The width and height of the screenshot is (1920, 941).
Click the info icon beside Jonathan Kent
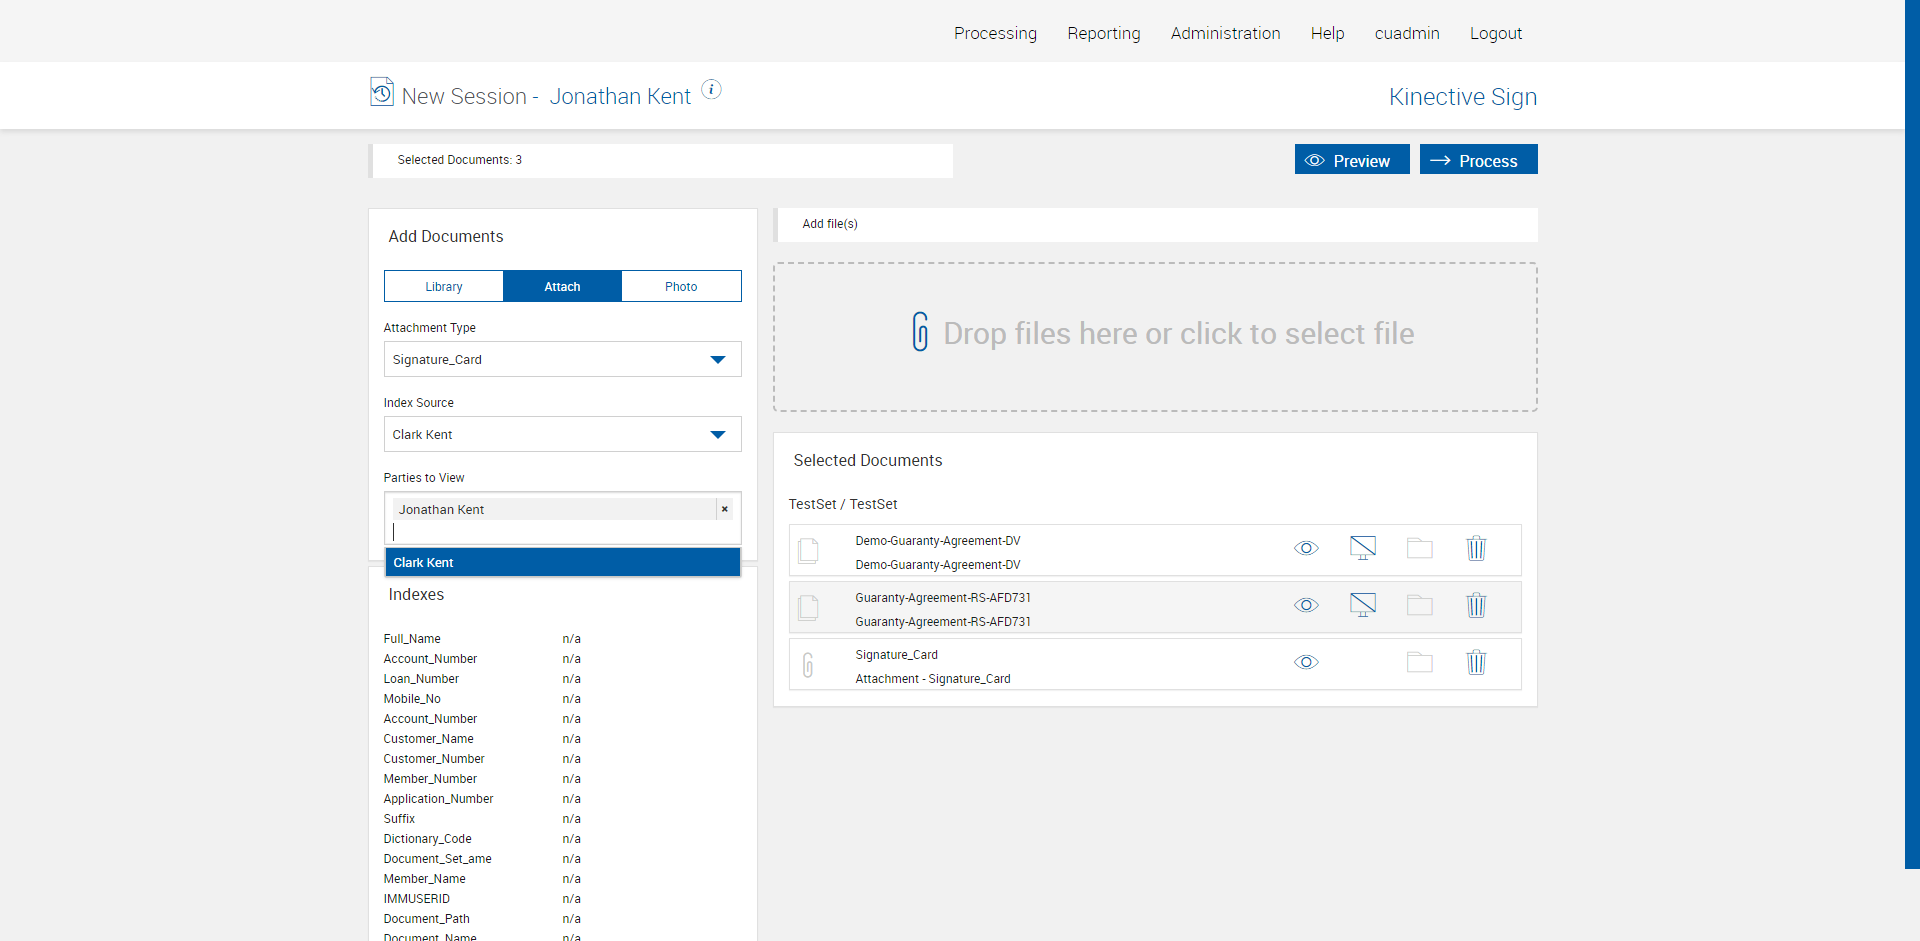(711, 89)
